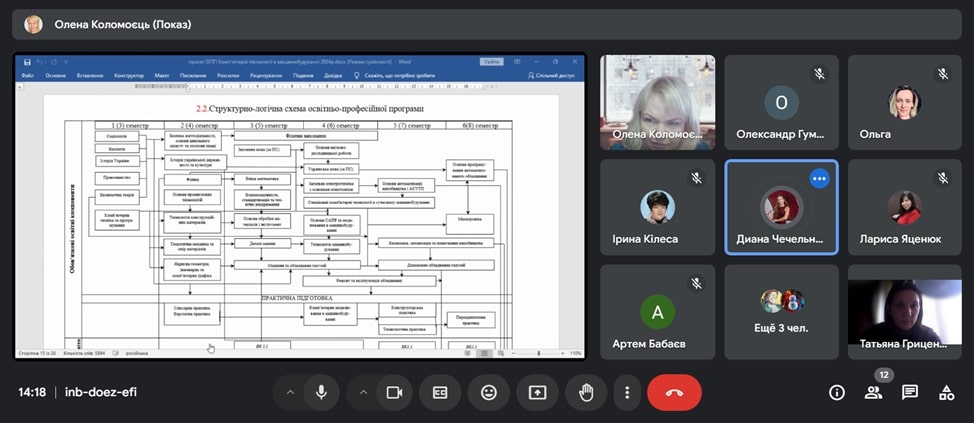Image resolution: width=974 pixels, height=423 pixels.
Task: Raise hand using the hand icon
Action: 586,393
